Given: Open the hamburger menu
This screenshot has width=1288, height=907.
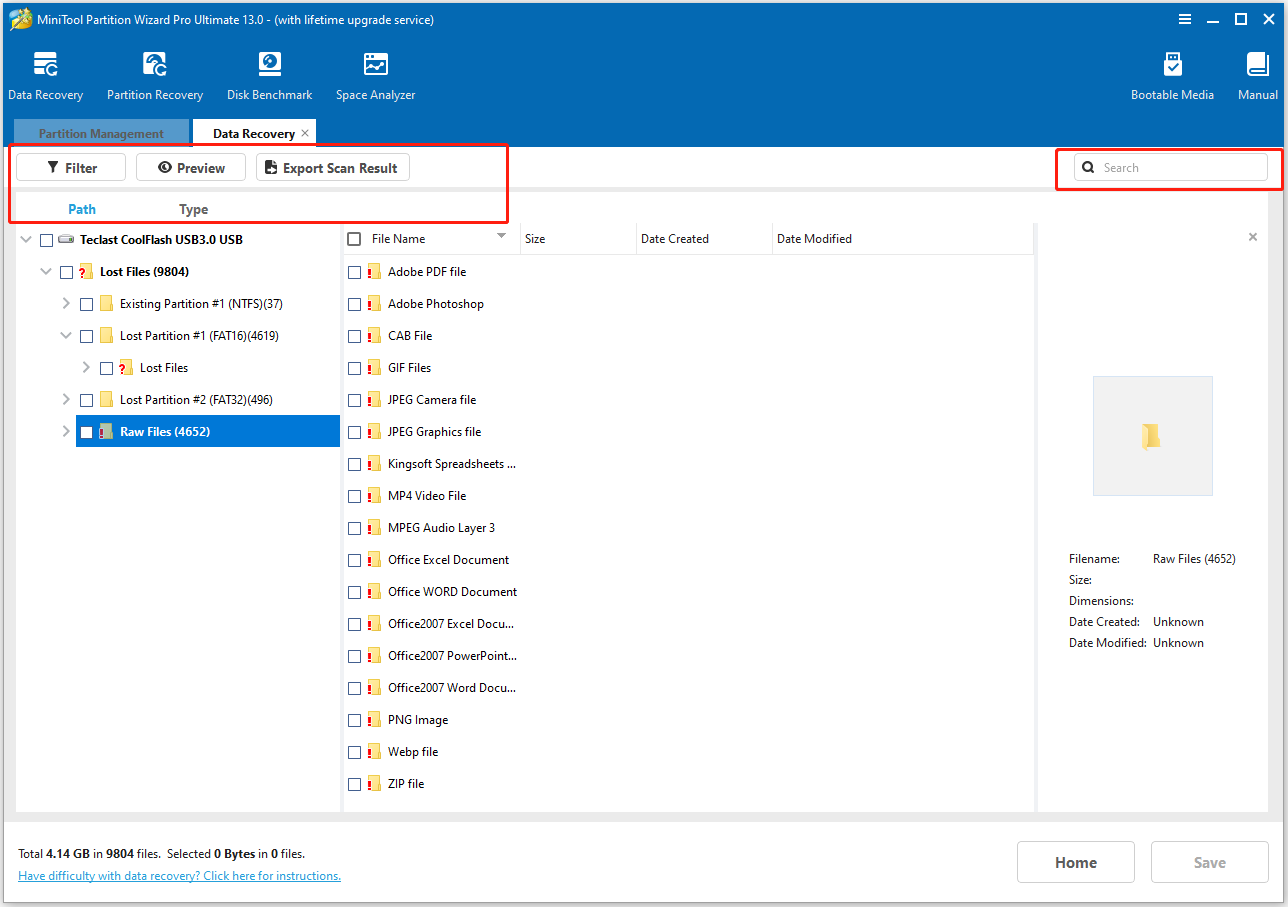Looking at the screenshot, I should (1185, 18).
